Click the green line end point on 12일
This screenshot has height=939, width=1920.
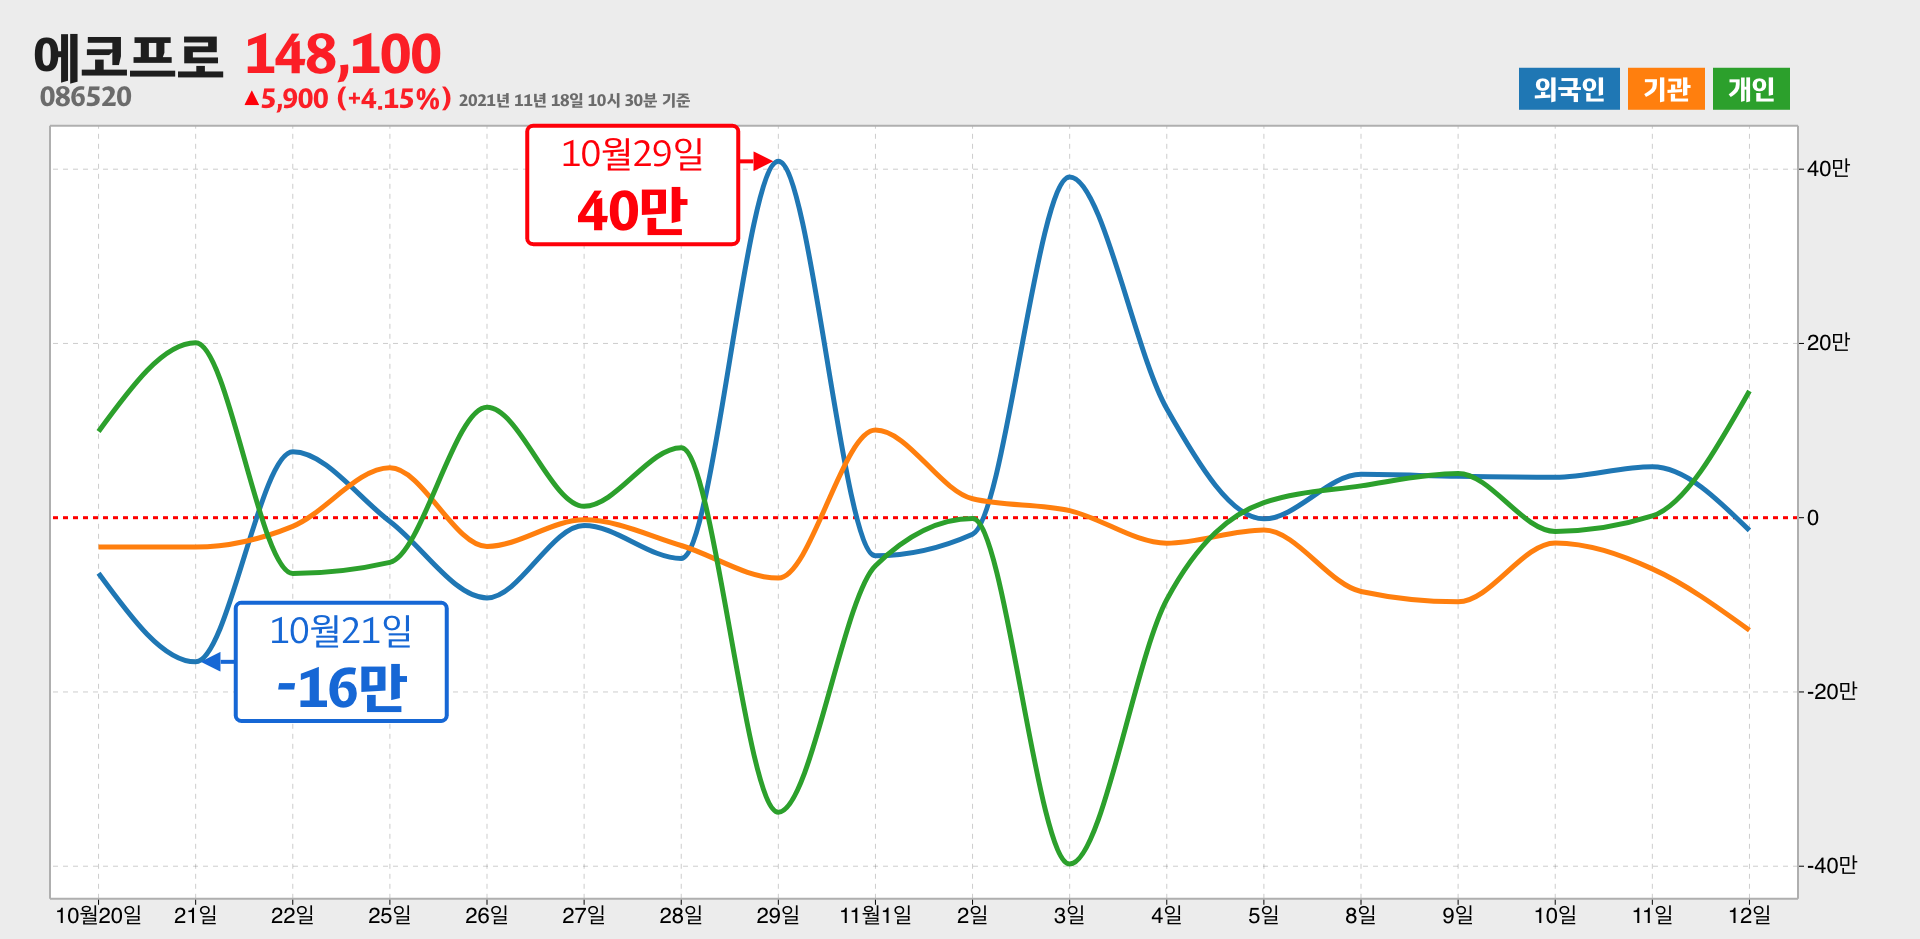1748,392
